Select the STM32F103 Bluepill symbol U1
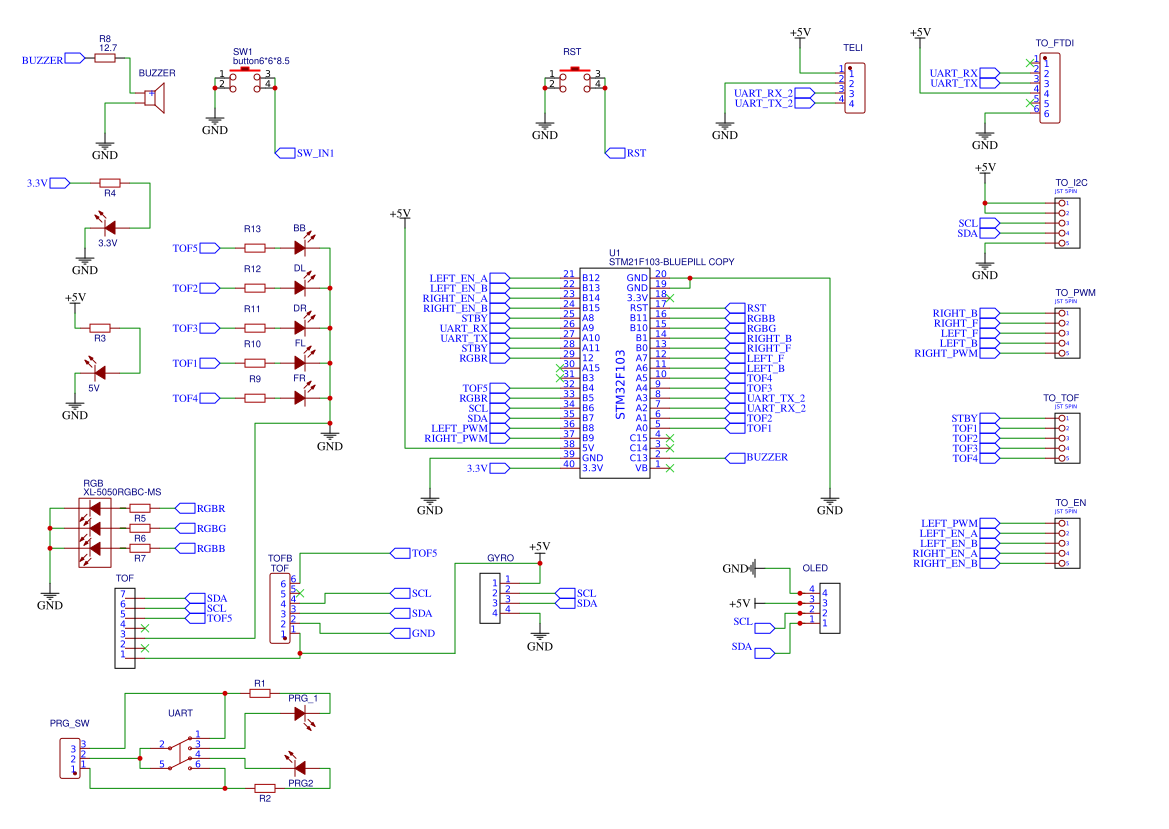Viewport: 1169px width, 829px height. pos(615,370)
